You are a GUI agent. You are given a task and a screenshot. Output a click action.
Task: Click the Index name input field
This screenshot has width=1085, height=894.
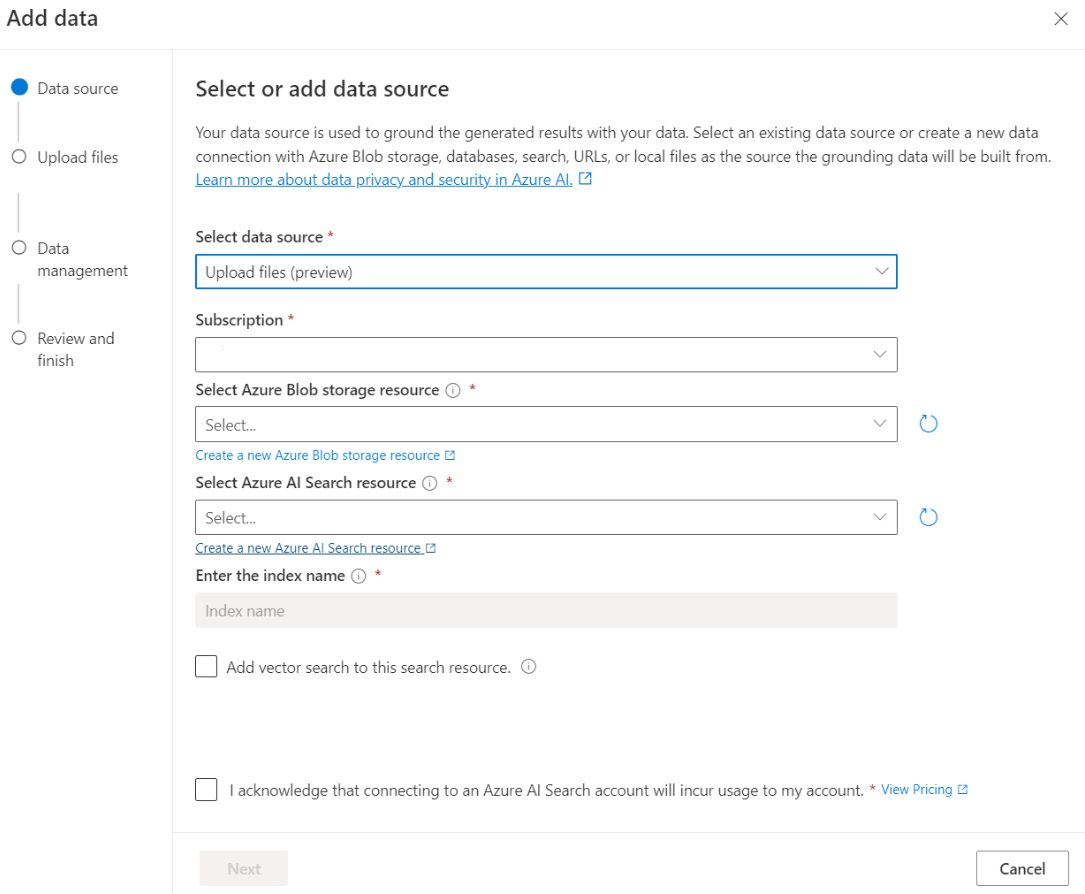tap(546, 611)
